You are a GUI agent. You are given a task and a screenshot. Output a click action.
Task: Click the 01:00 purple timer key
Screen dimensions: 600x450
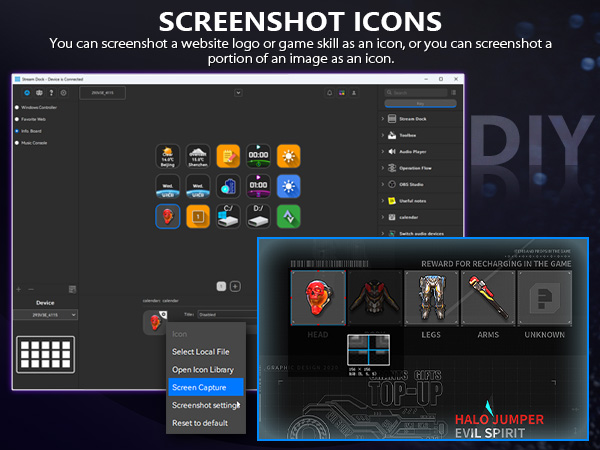[x=258, y=186]
